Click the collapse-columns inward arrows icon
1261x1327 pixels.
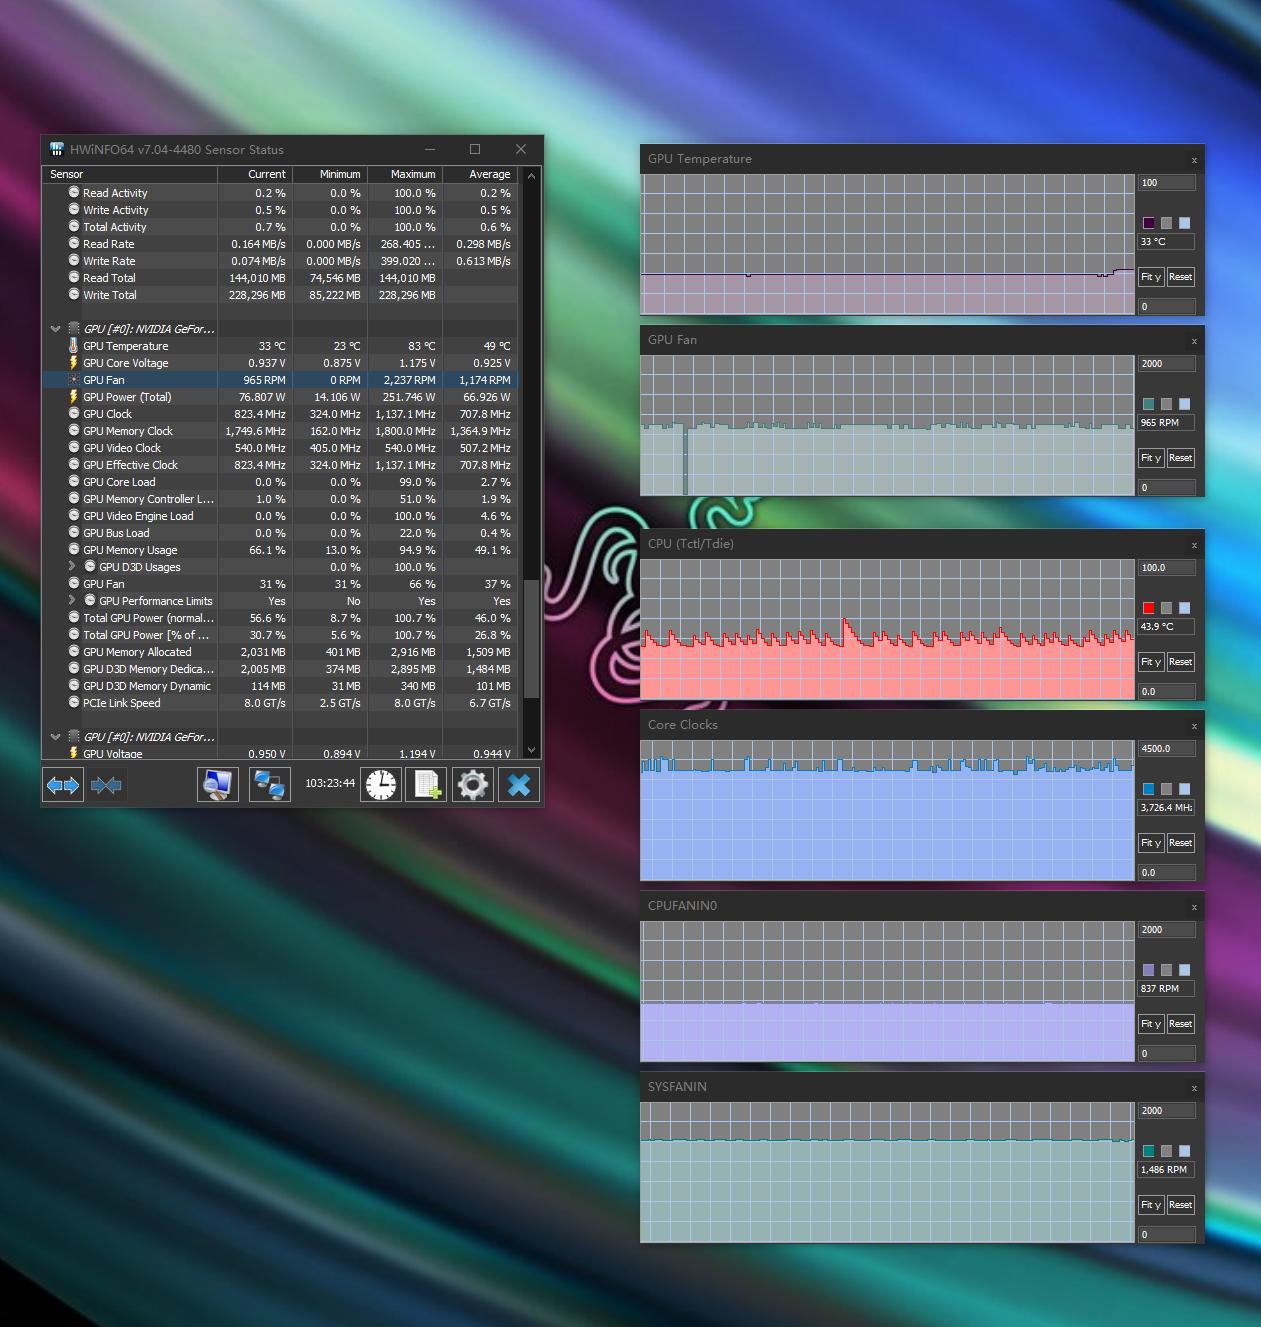pyautogui.click(x=106, y=785)
